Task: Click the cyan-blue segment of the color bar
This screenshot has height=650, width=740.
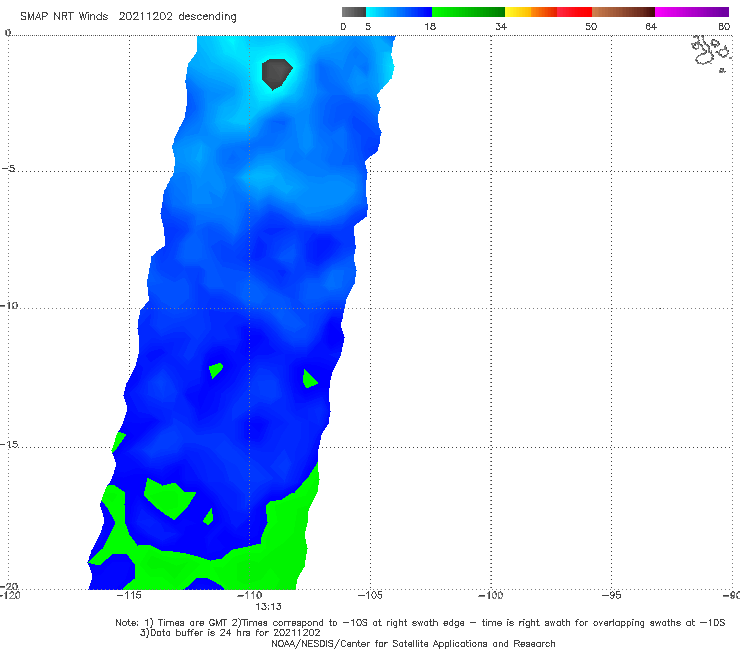Action: (399, 12)
